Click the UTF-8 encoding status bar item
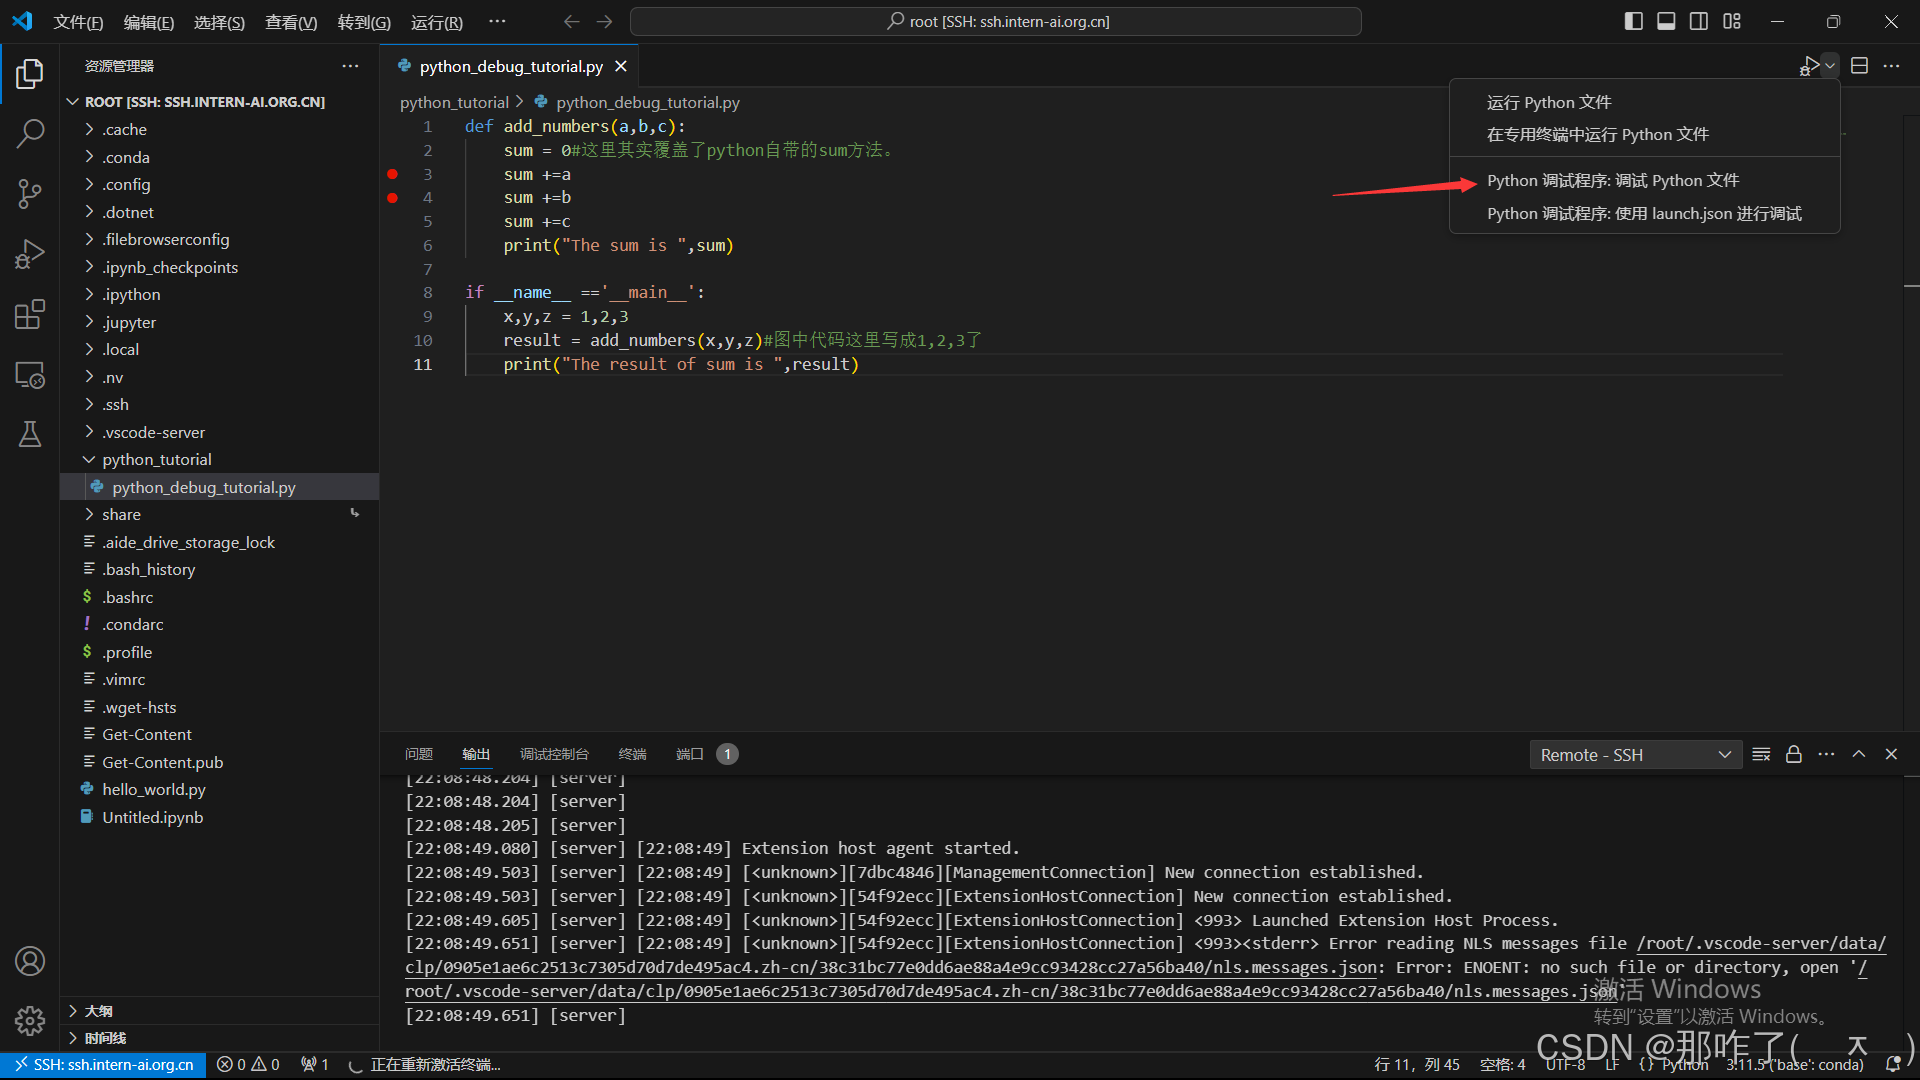 [x=1566, y=1064]
